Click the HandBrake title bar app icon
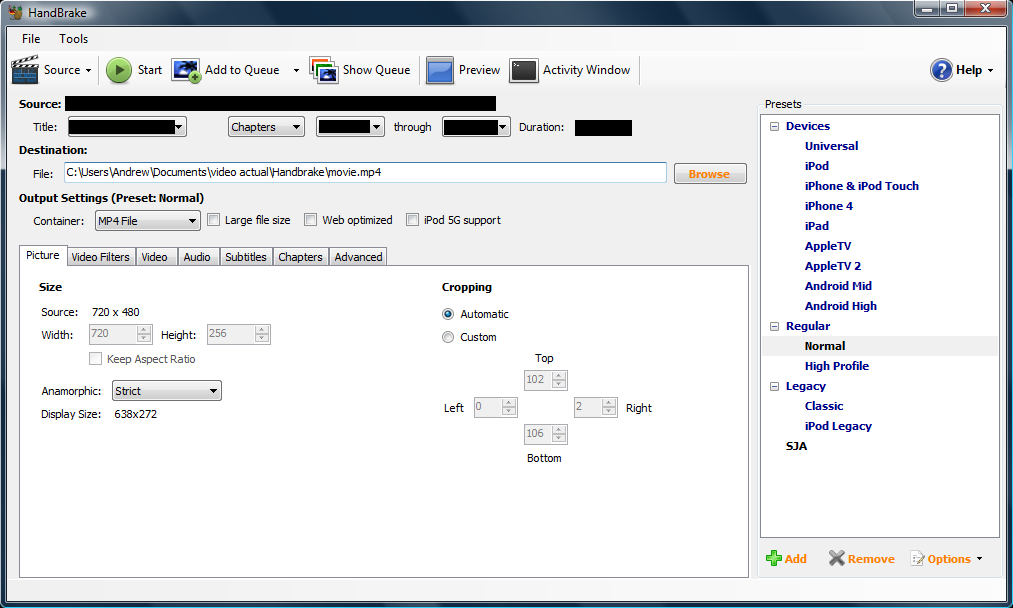 (15, 12)
